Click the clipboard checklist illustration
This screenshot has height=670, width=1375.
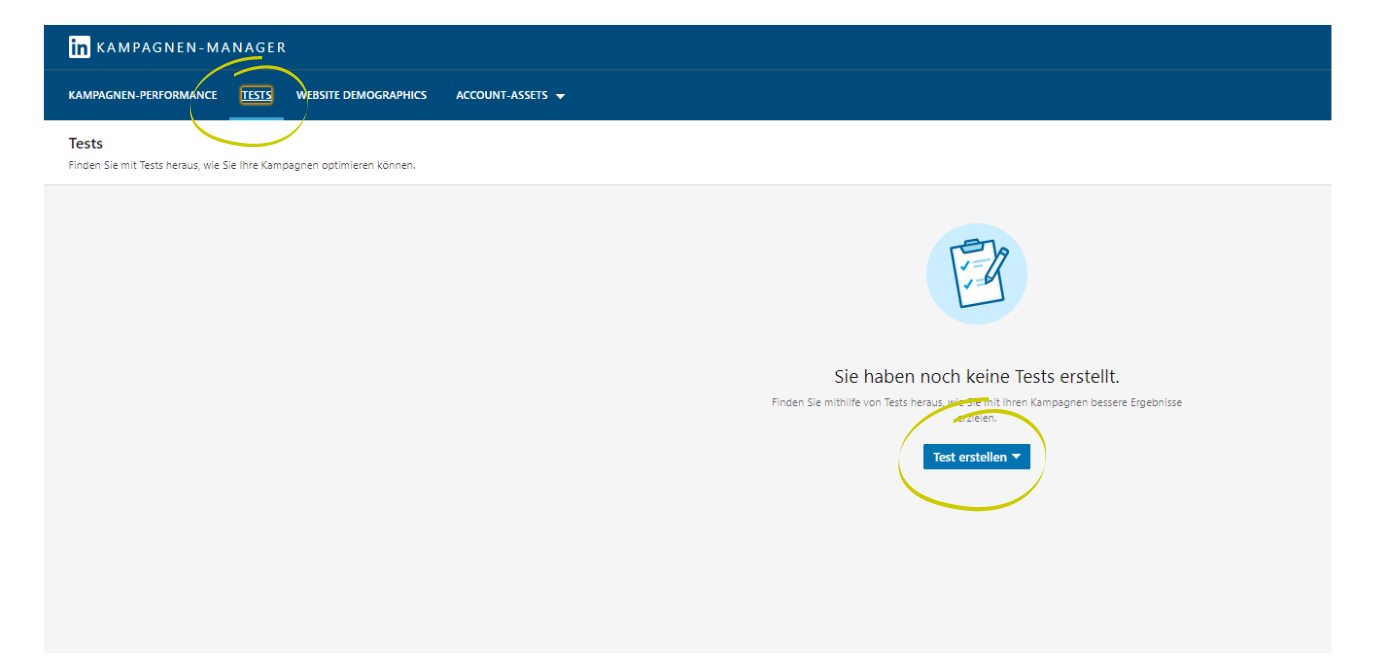[x=976, y=273]
